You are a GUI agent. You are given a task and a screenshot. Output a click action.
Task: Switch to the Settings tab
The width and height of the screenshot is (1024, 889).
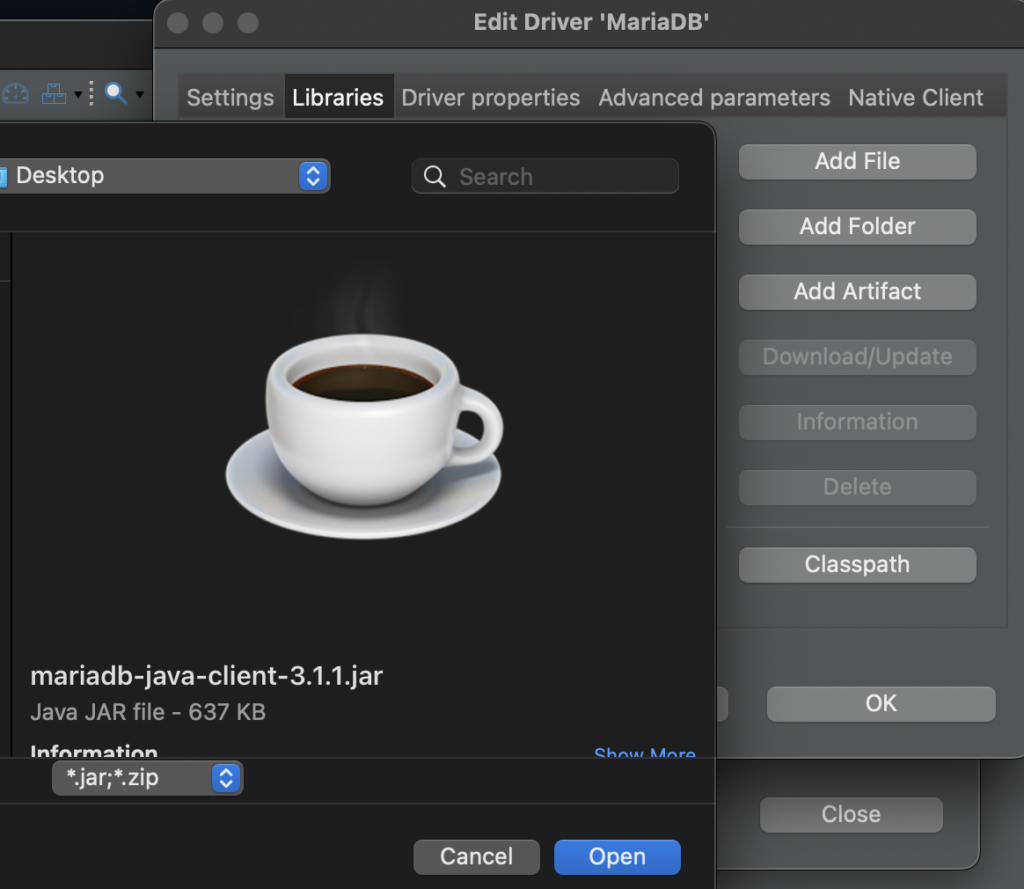coord(230,98)
